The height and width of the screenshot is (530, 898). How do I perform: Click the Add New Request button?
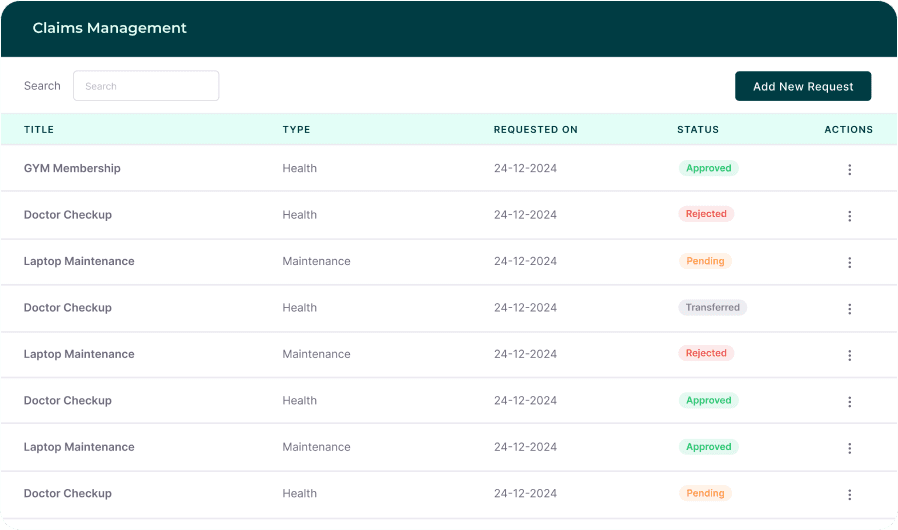tap(802, 86)
